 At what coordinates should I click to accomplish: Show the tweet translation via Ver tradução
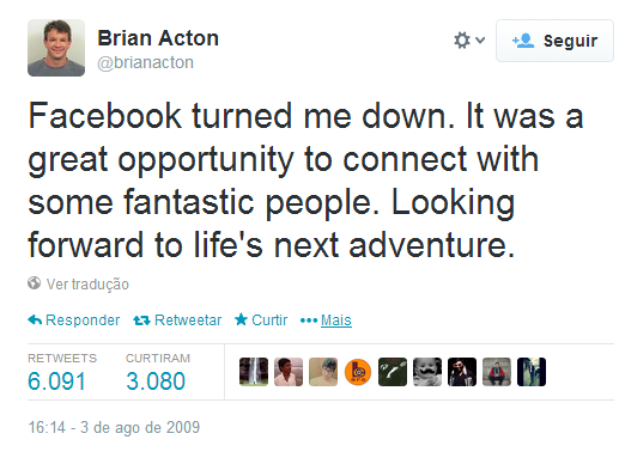tap(88, 284)
